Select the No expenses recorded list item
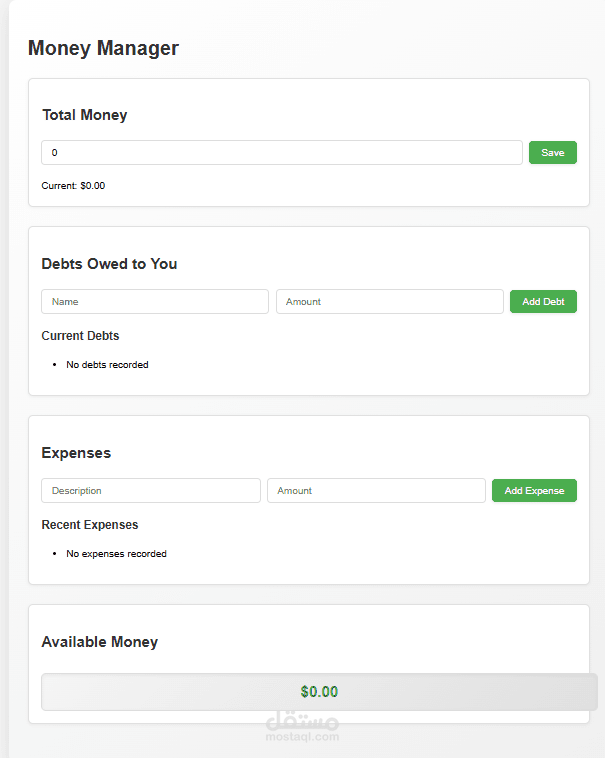Image resolution: width=605 pixels, height=758 pixels. tap(116, 554)
